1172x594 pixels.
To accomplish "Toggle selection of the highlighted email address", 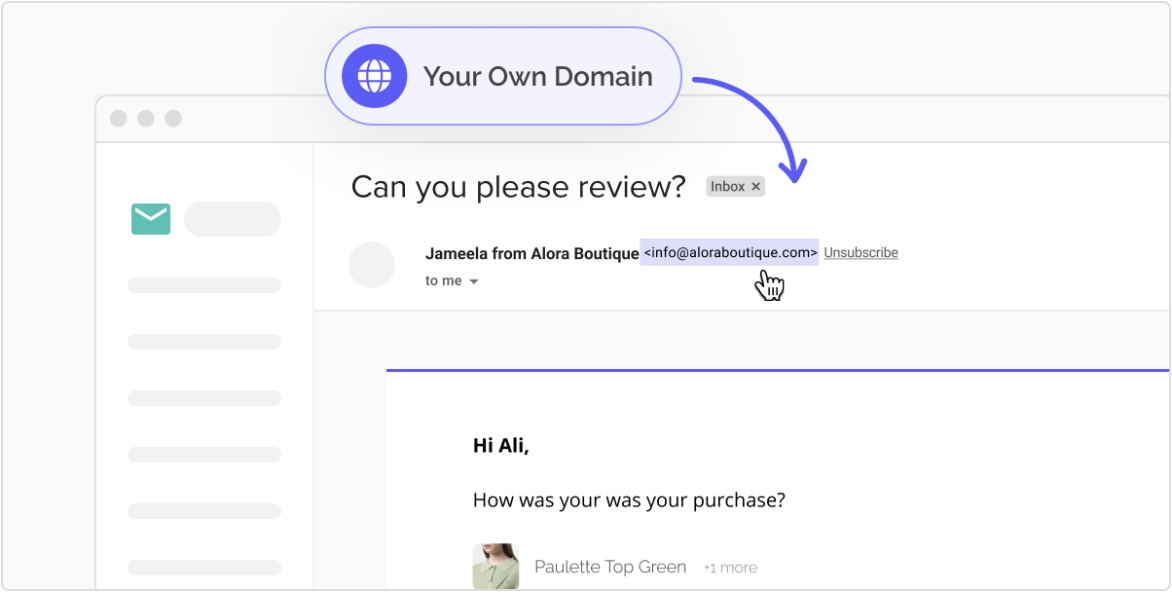I will pyautogui.click(x=730, y=252).
